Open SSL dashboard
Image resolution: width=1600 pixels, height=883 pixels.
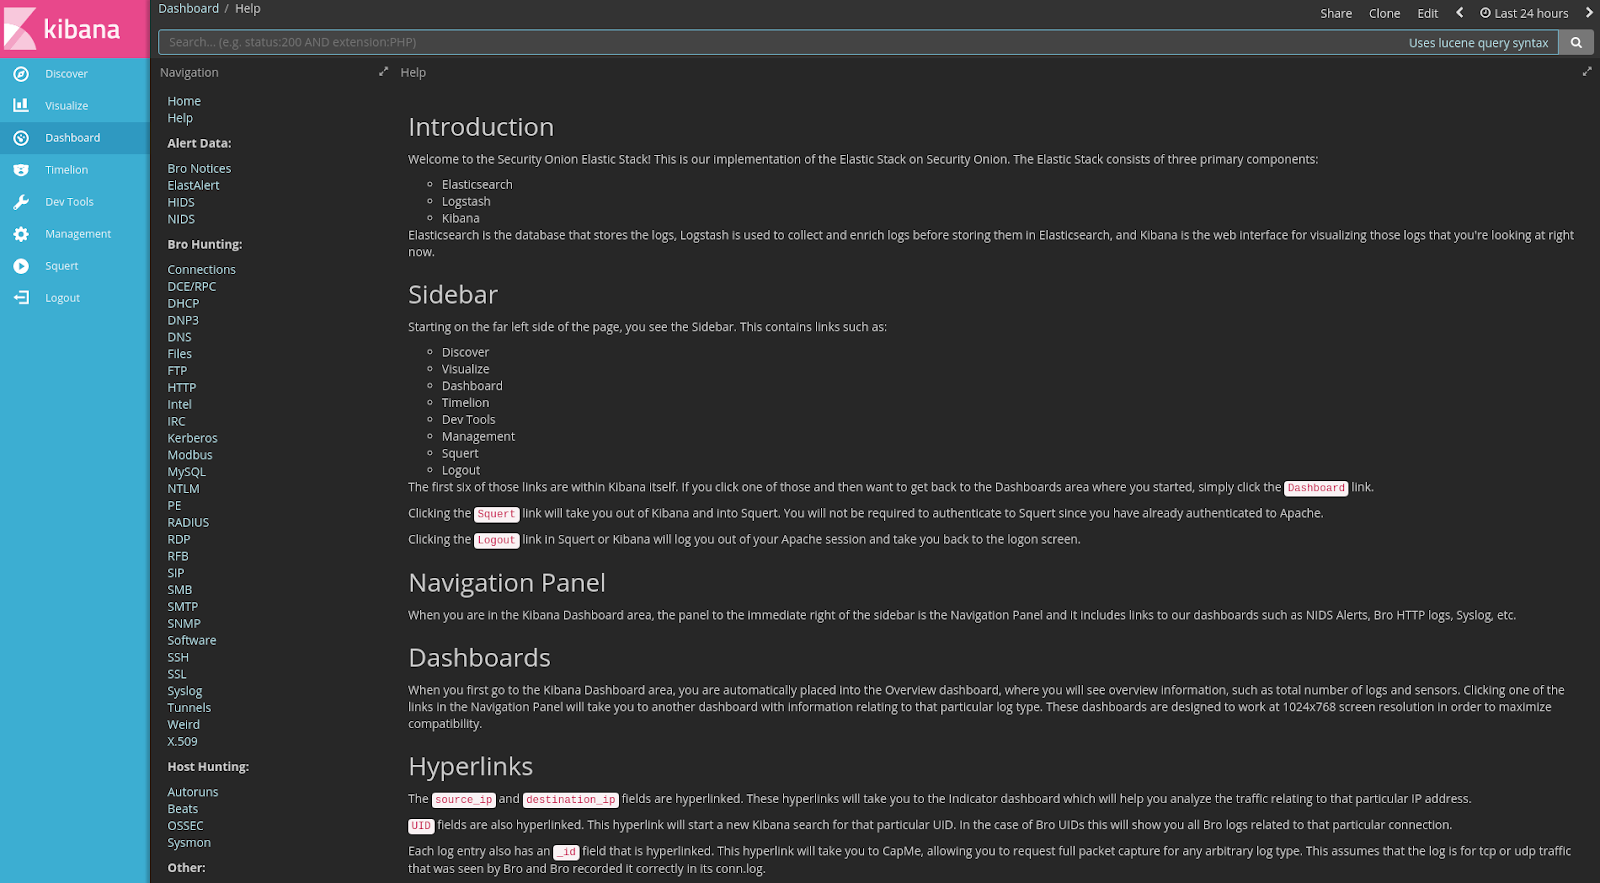[177, 675]
